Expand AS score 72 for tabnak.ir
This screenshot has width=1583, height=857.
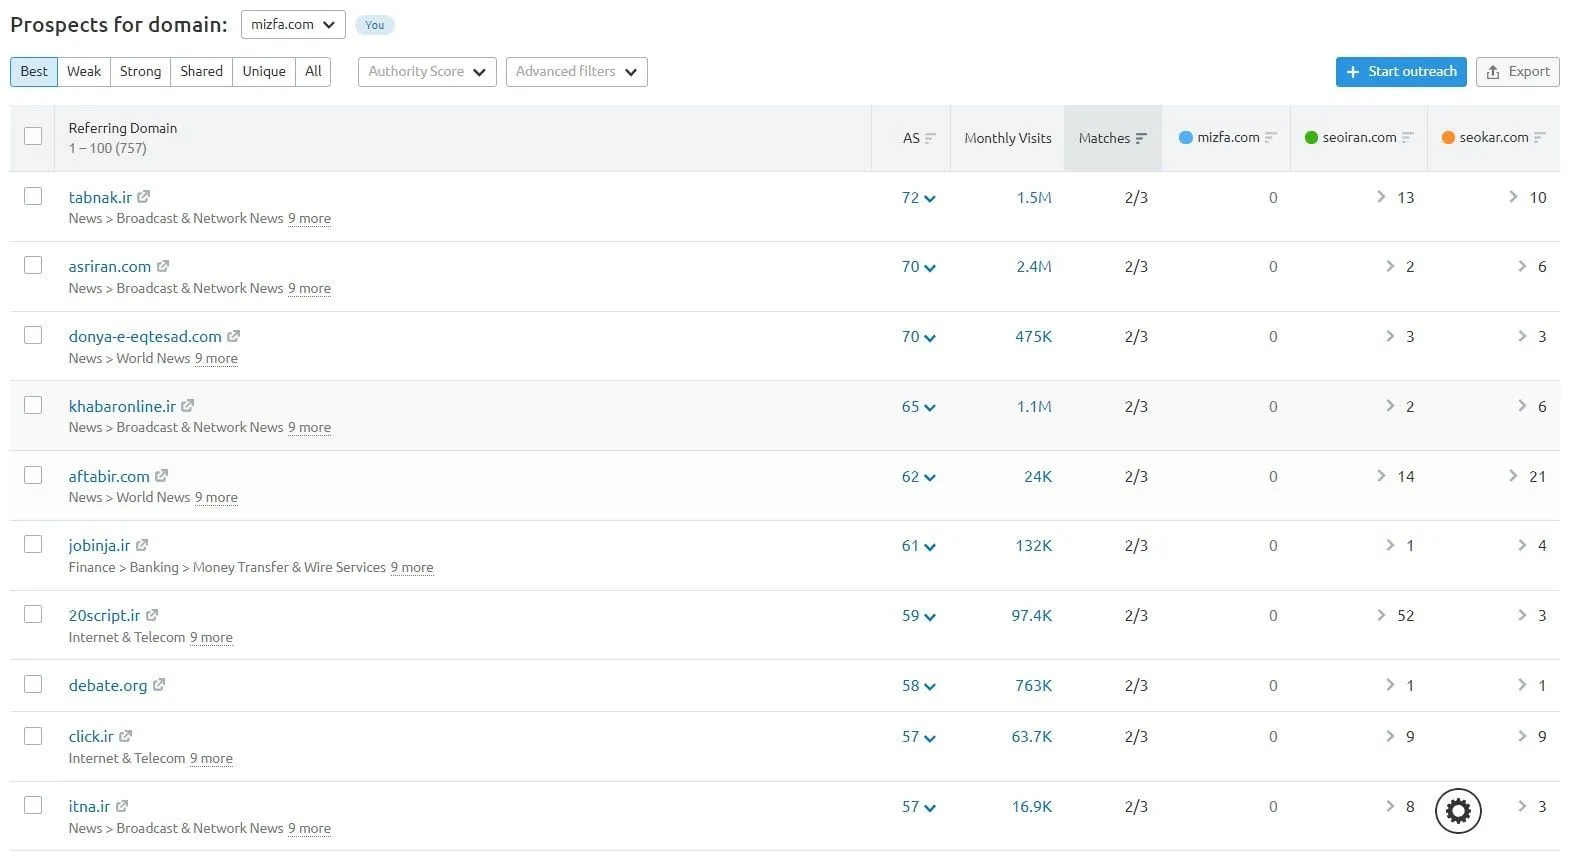(x=918, y=198)
